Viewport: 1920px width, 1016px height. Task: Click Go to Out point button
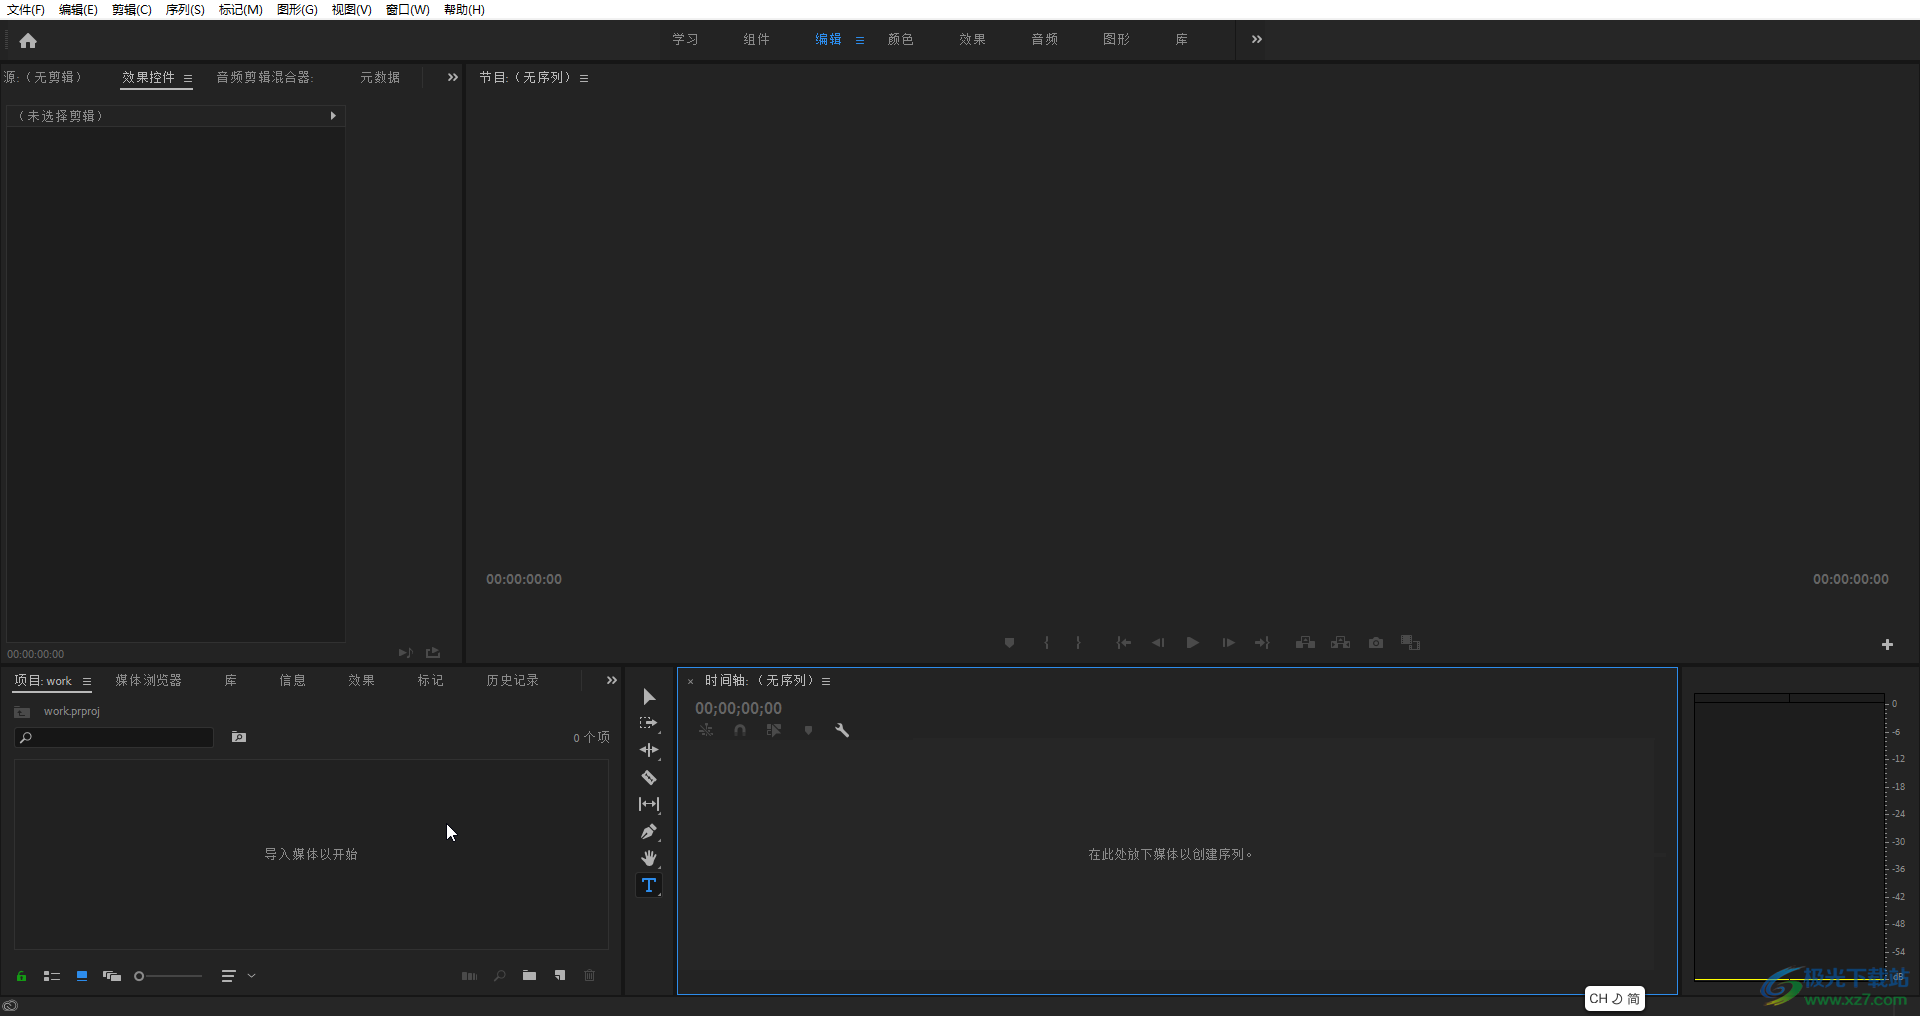pyautogui.click(x=1262, y=643)
